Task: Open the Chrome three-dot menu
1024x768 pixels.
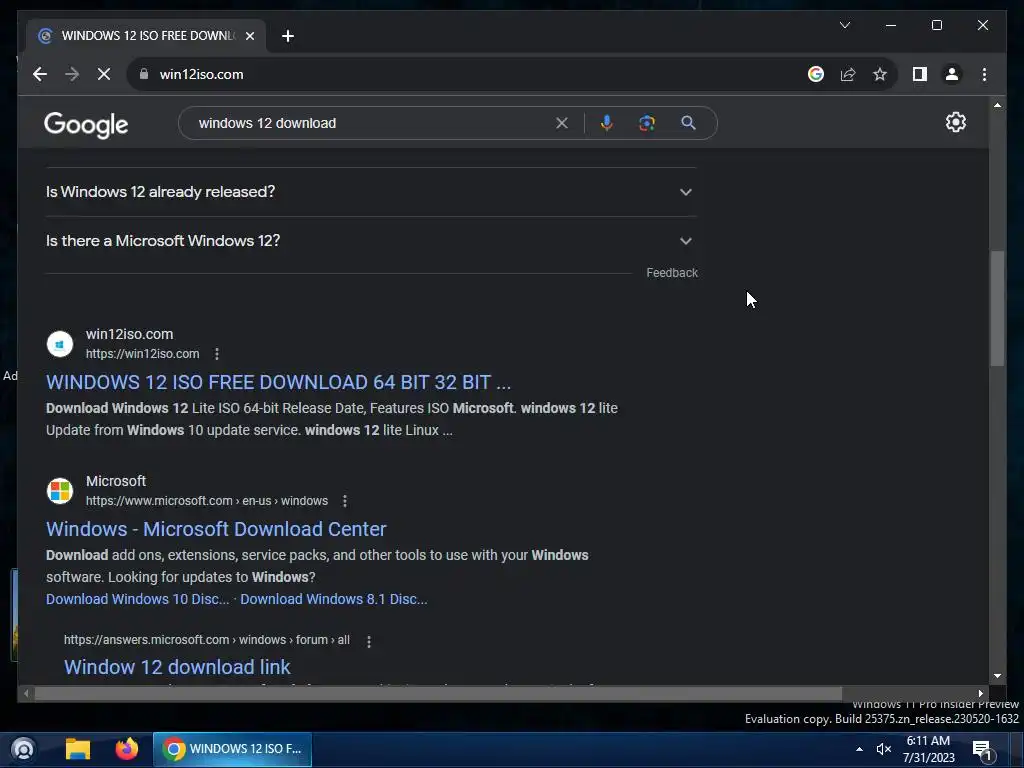Action: [984, 74]
